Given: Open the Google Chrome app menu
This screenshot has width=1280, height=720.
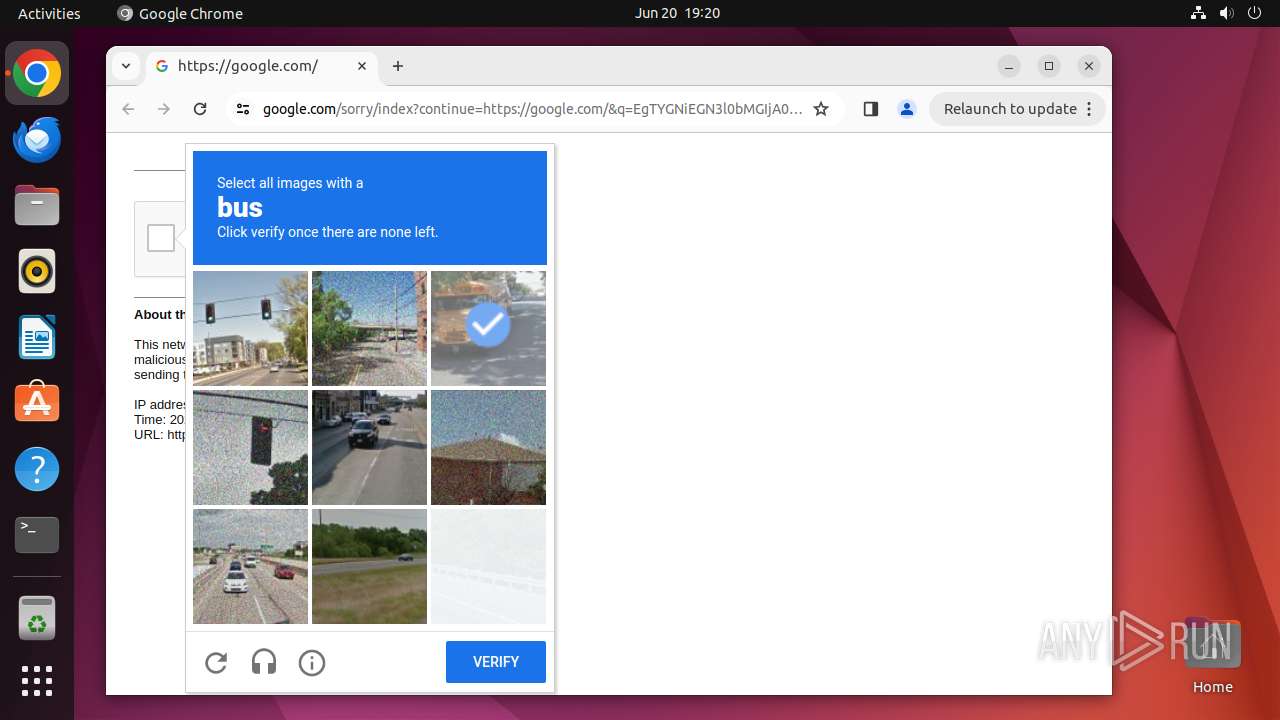Looking at the screenshot, I should click(180, 13).
